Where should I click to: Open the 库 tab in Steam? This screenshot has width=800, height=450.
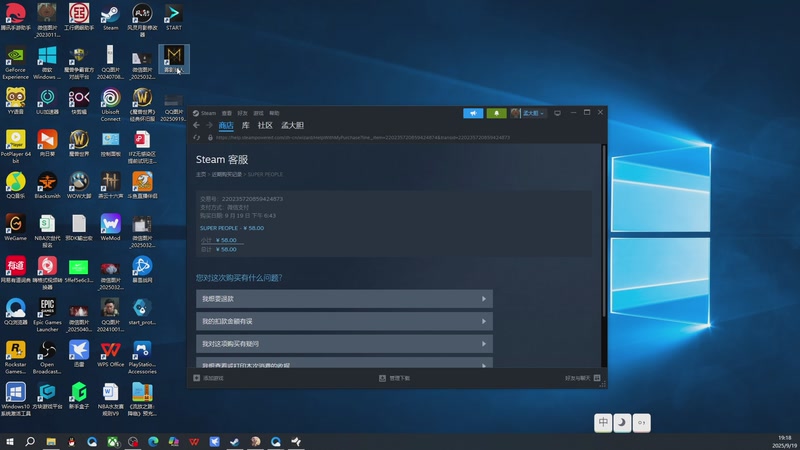(x=245, y=126)
